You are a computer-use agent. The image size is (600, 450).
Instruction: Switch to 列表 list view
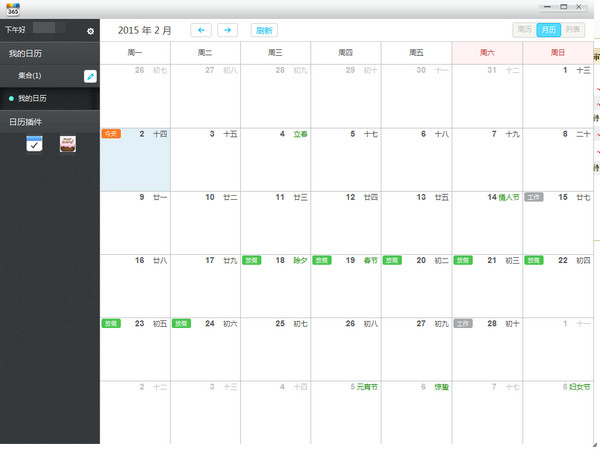pyautogui.click(x=573, y=30)
